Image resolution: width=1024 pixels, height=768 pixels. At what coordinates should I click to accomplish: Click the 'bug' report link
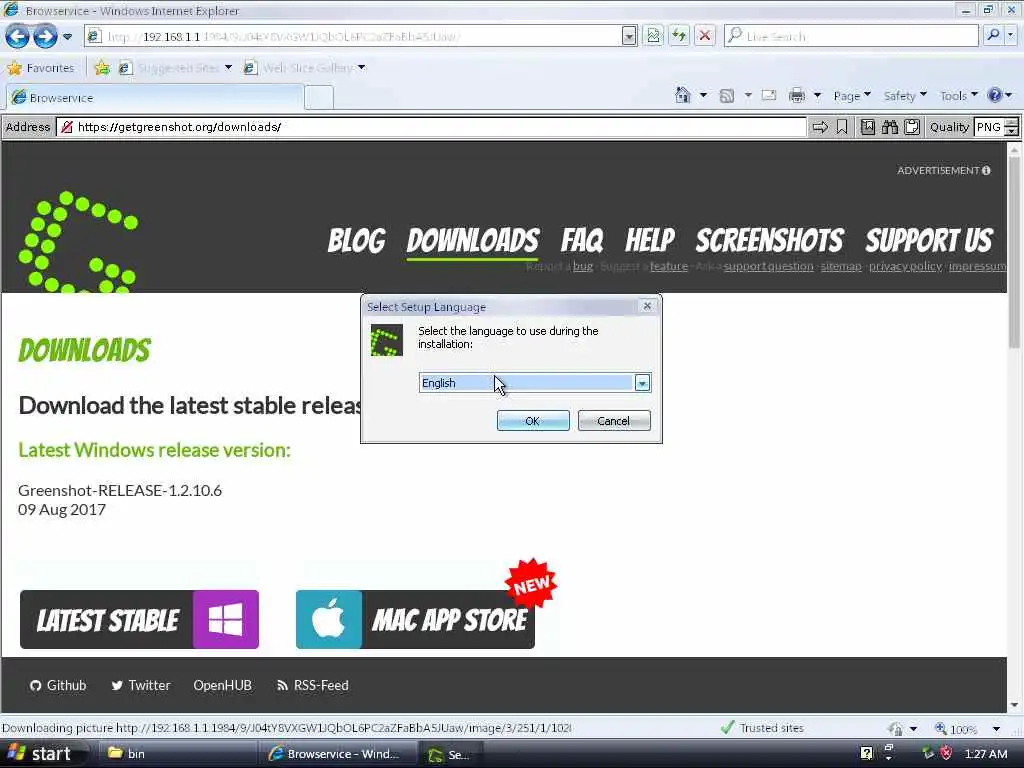point(583,266)
